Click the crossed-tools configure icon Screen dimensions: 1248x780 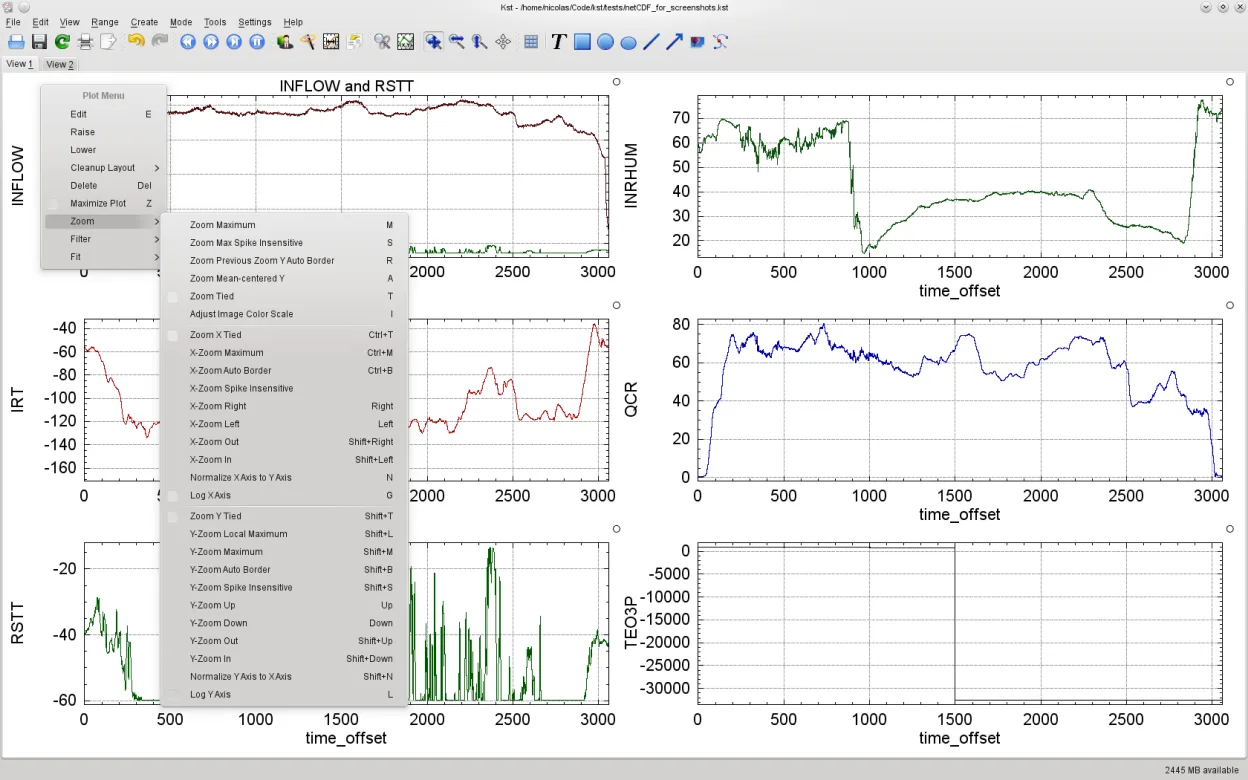pos(382,42)
